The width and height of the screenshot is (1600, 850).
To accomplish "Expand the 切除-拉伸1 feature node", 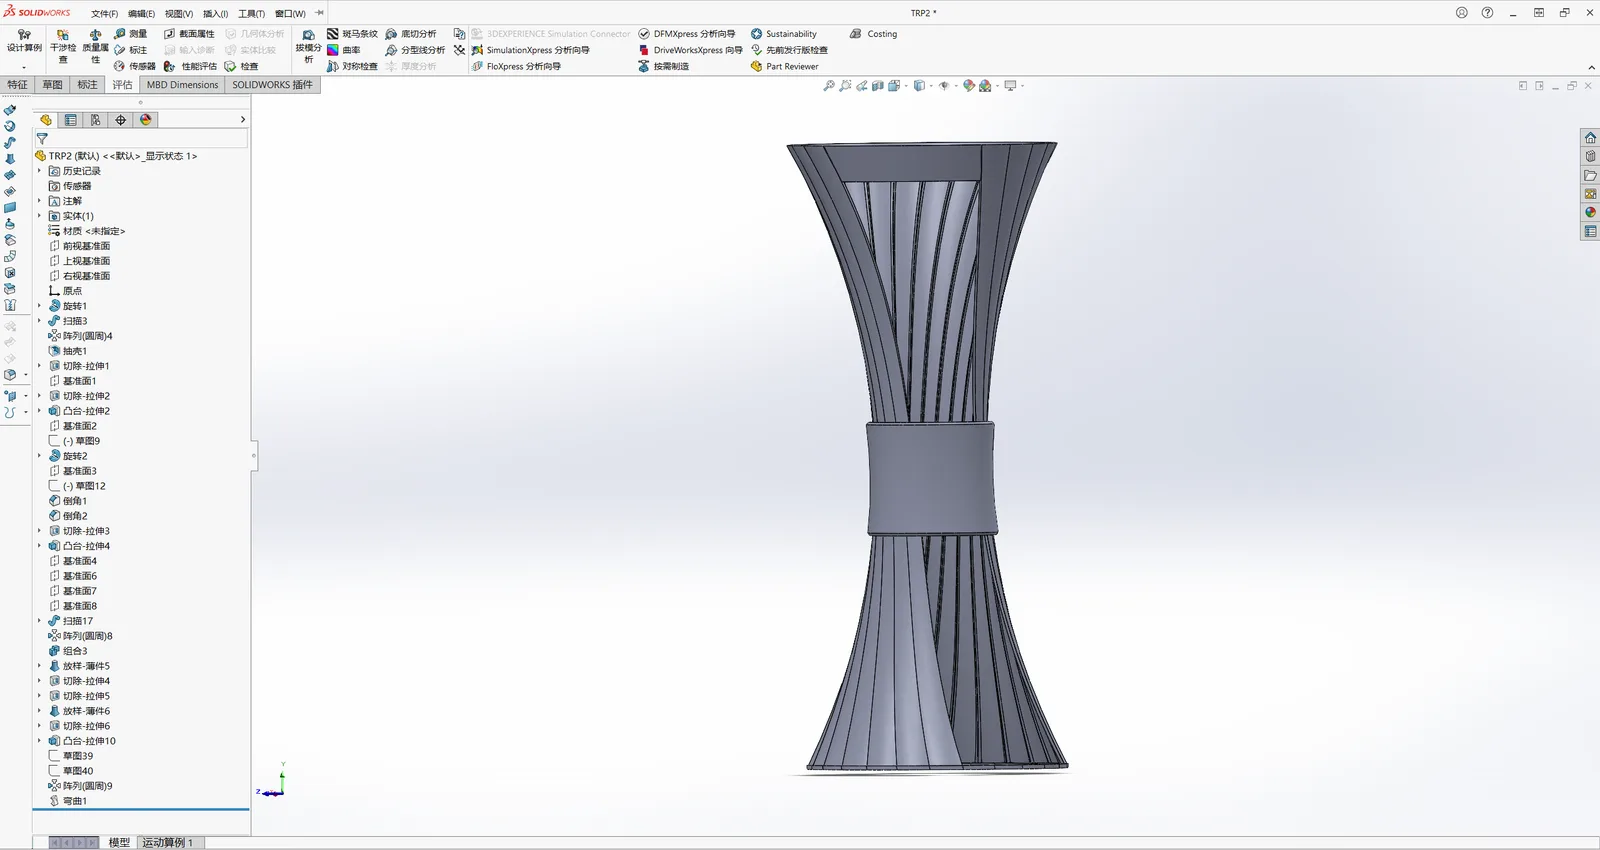I will (40, 366).
